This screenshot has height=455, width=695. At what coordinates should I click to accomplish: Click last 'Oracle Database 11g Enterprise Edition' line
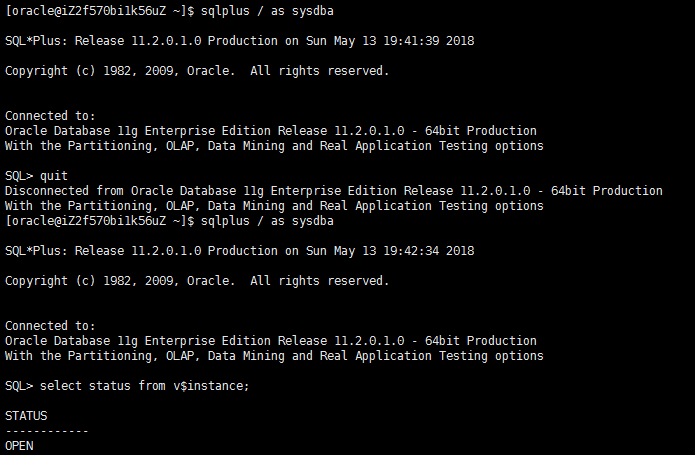270,341
